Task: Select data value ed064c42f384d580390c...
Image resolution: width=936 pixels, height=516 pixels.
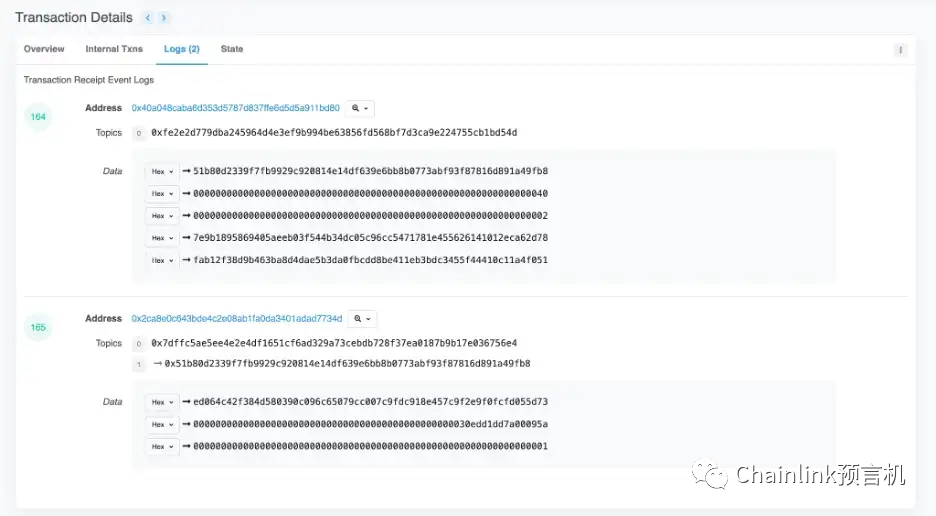Action: [370, 402]
